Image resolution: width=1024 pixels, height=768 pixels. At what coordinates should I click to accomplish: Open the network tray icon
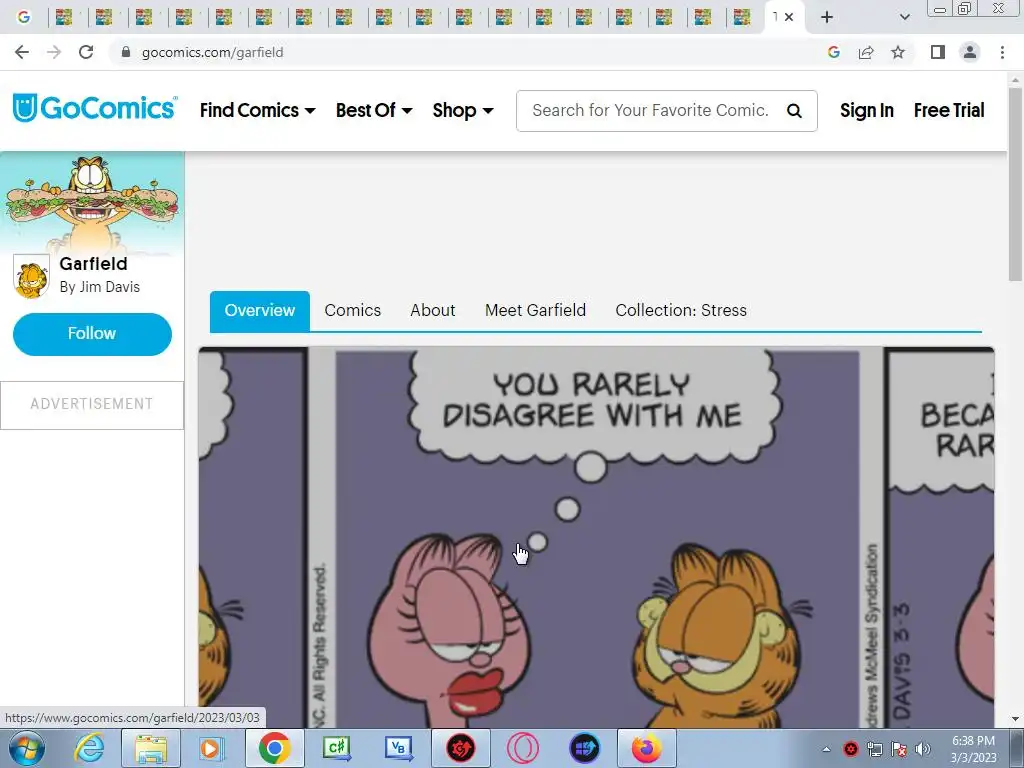tap(874, 749)
